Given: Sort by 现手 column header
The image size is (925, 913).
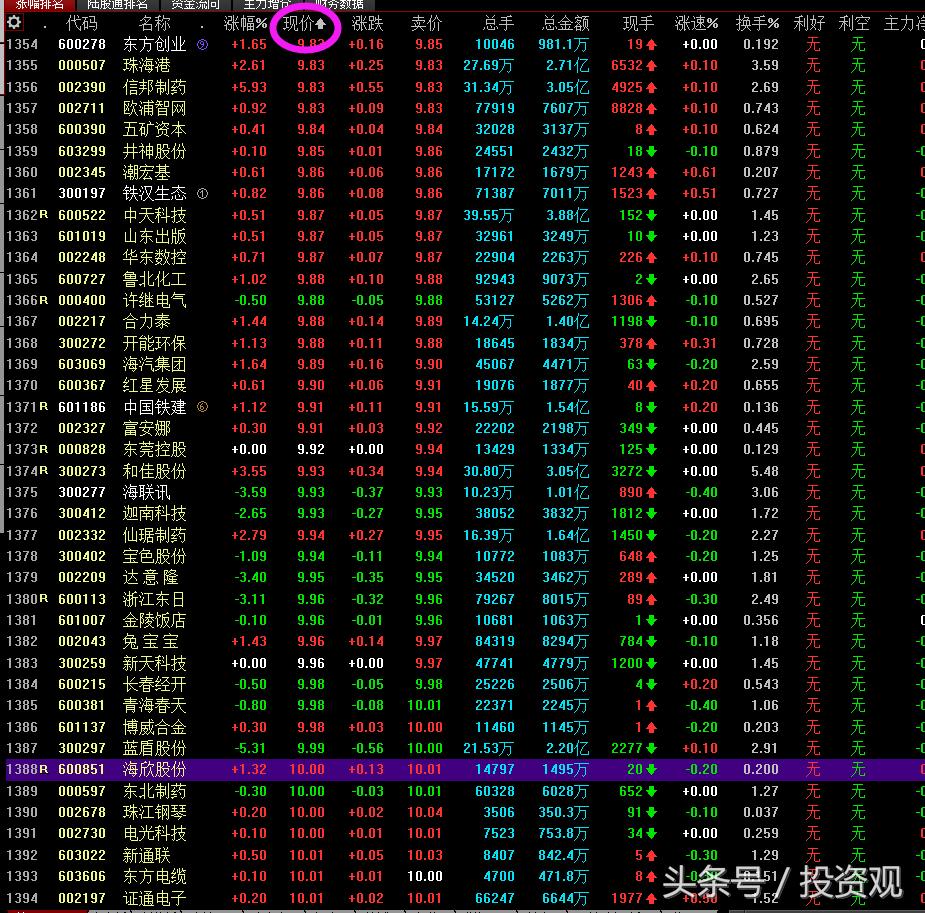Looking at the screenshot, I should pyautogui.click(x=638, y=24).
